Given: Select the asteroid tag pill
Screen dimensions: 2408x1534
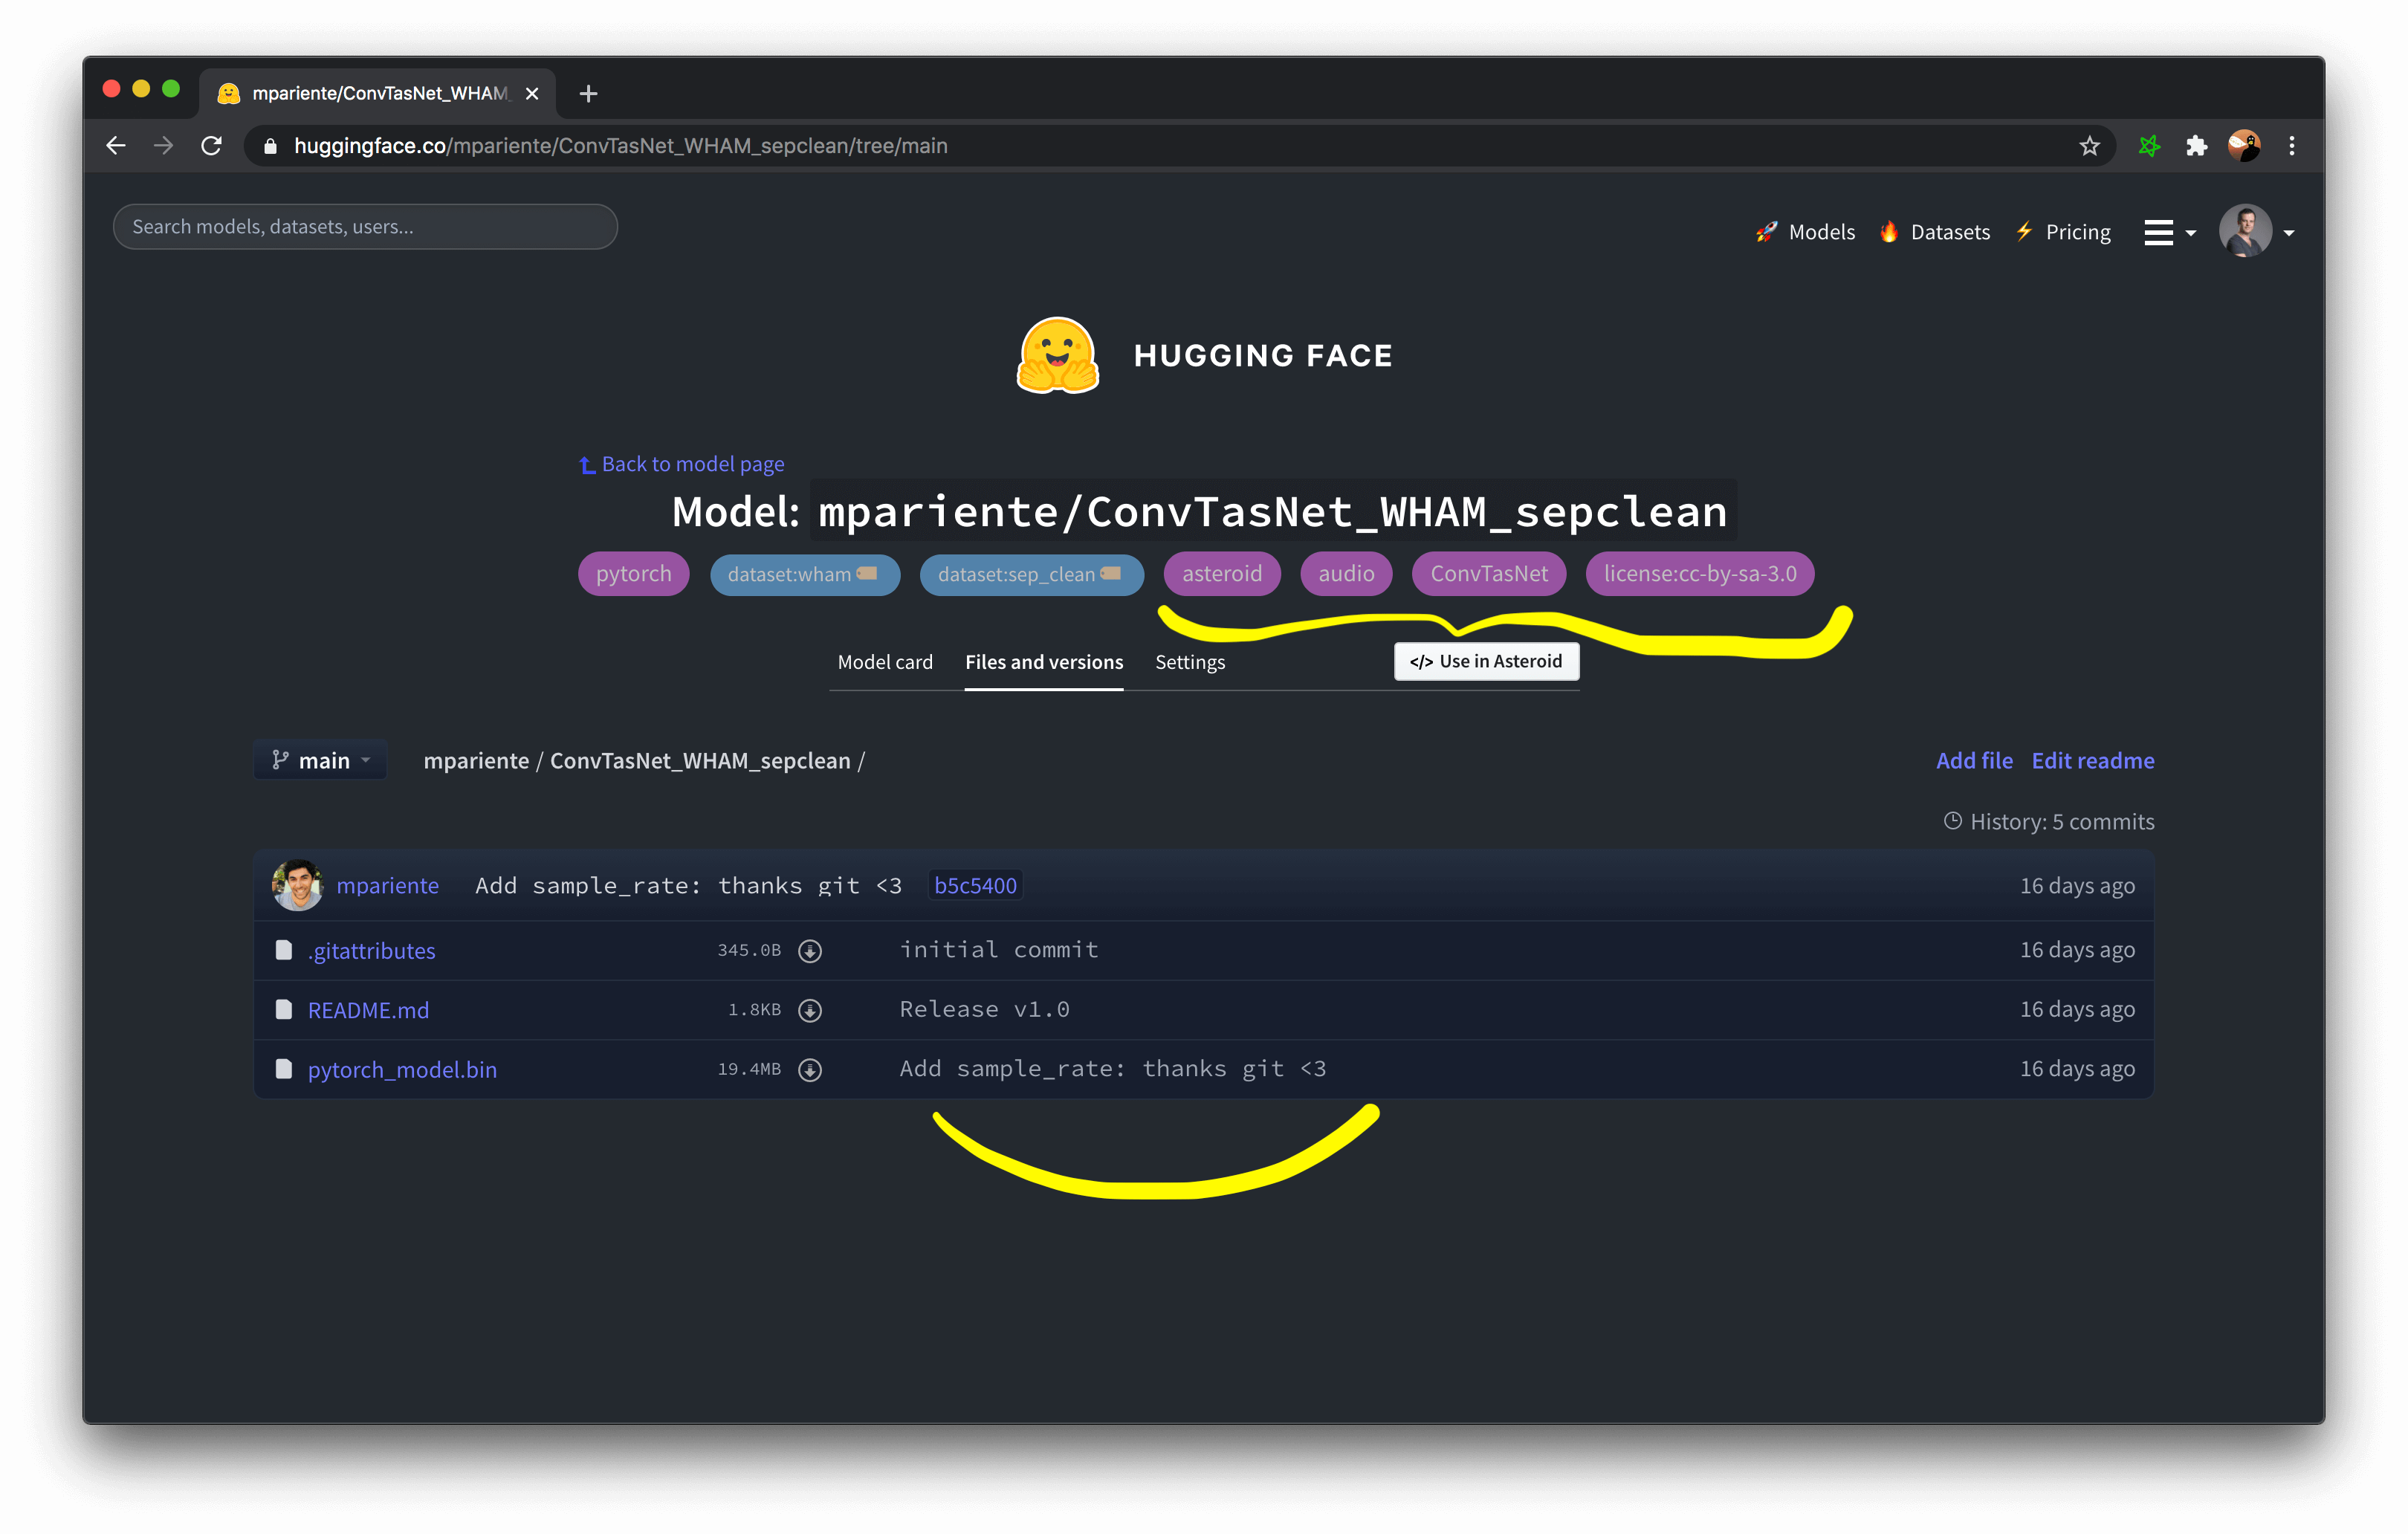Looking at the screenshot, I should point(1221,574).
